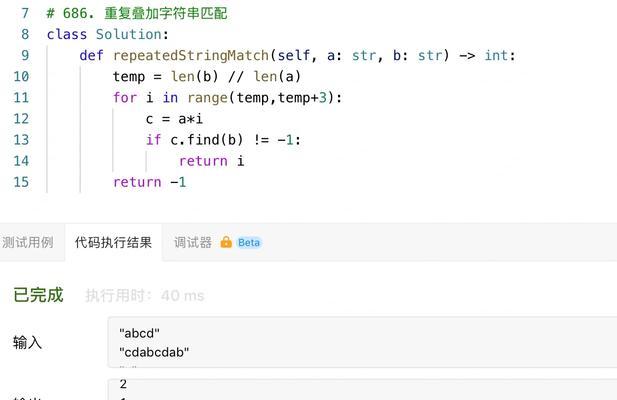Click the return -1 statement
The height and width of the screenshot is (400, 617).
(150, 182)
